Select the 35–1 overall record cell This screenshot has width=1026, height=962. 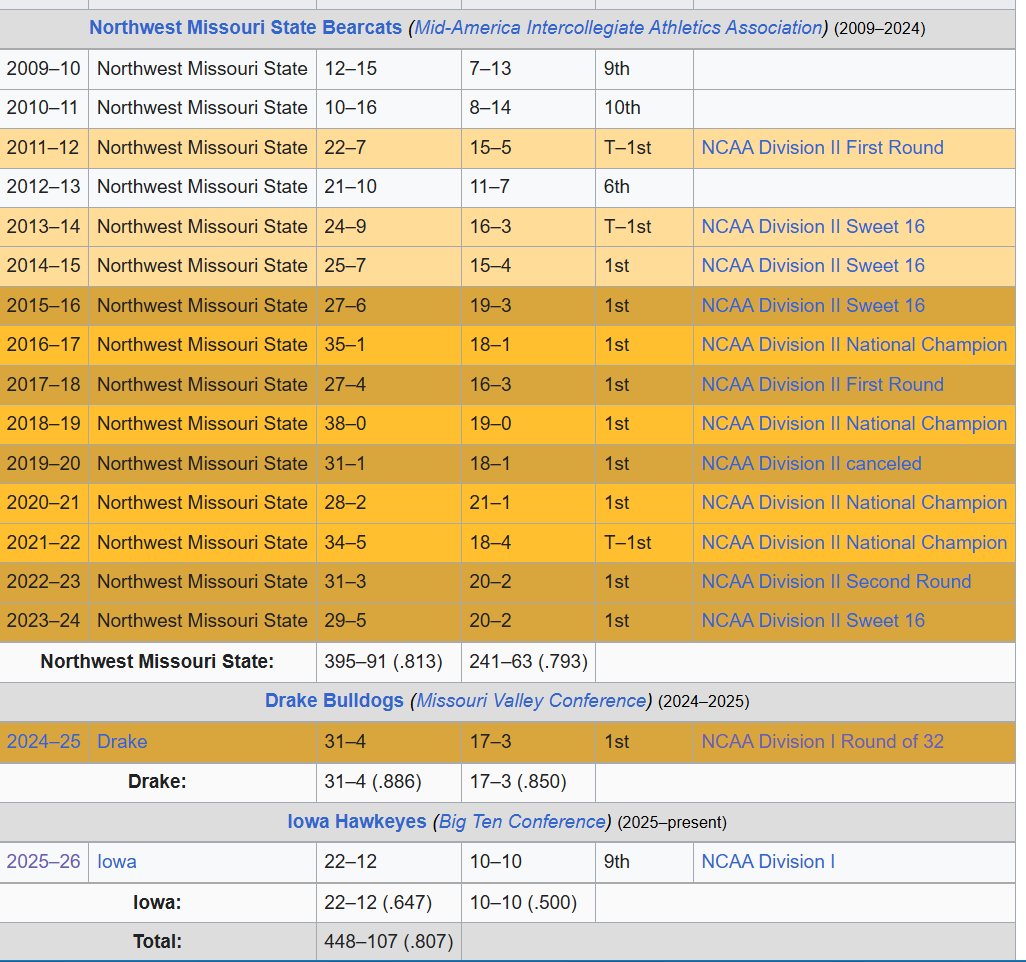tap(389, 345)
